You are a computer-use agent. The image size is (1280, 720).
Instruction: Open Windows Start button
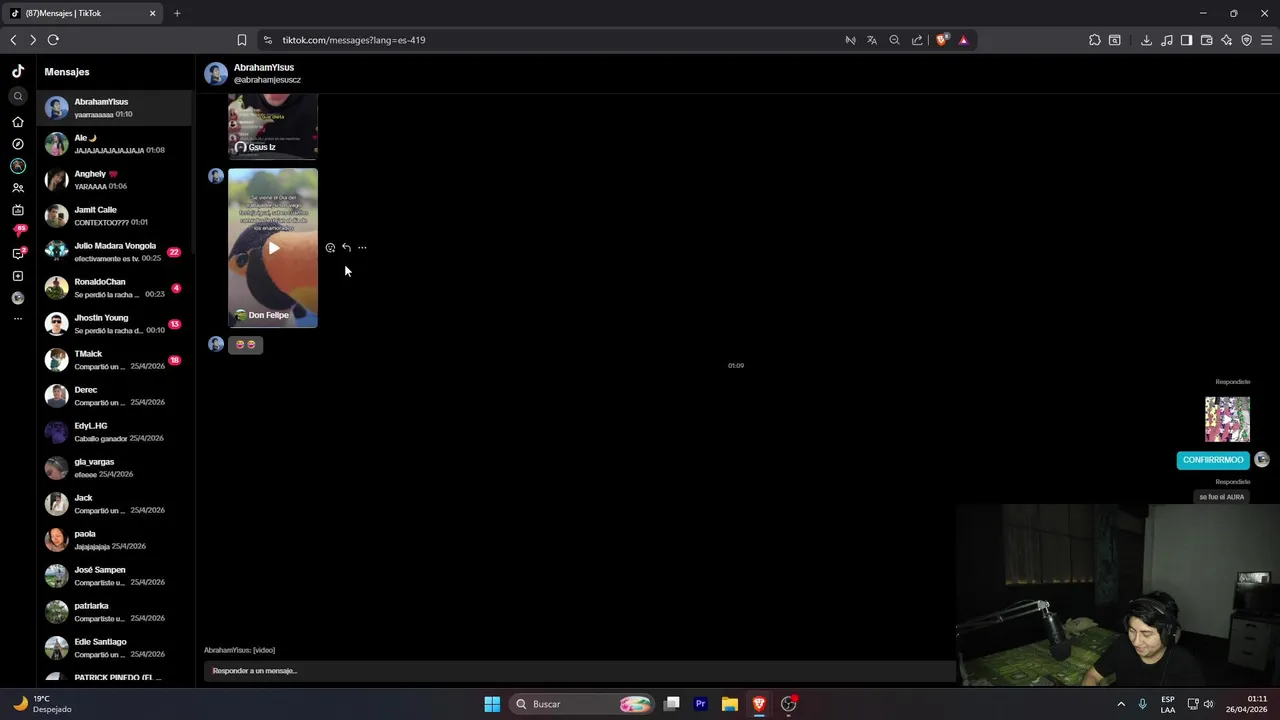pos(492,704)
